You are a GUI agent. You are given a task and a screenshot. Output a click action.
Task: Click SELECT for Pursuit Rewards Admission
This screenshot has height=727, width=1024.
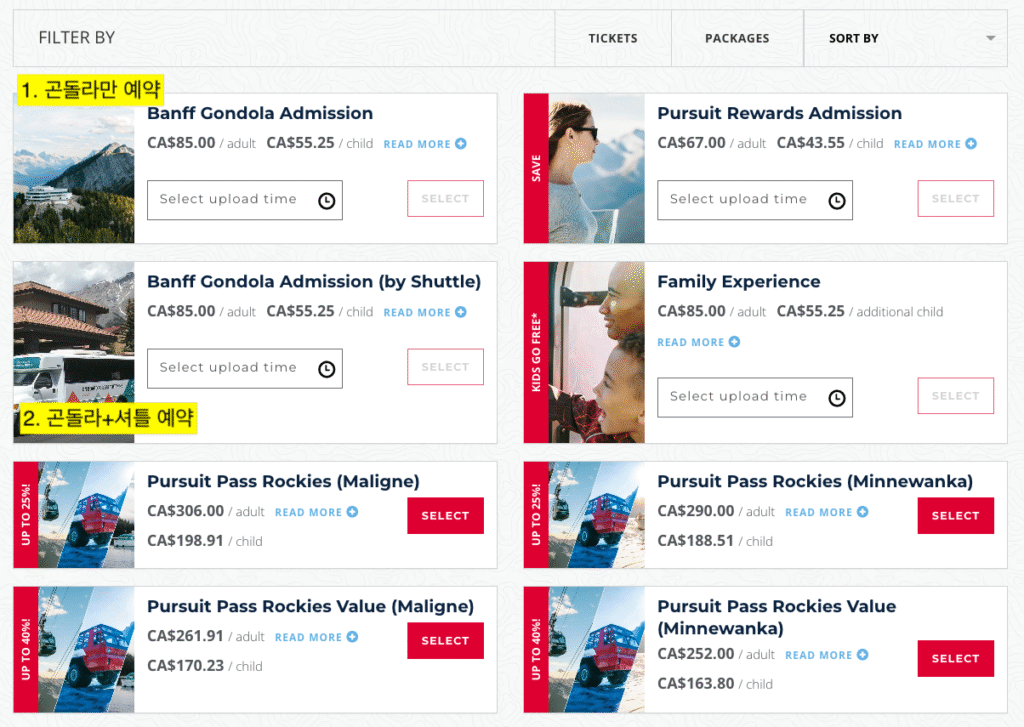tap(955, 199)
